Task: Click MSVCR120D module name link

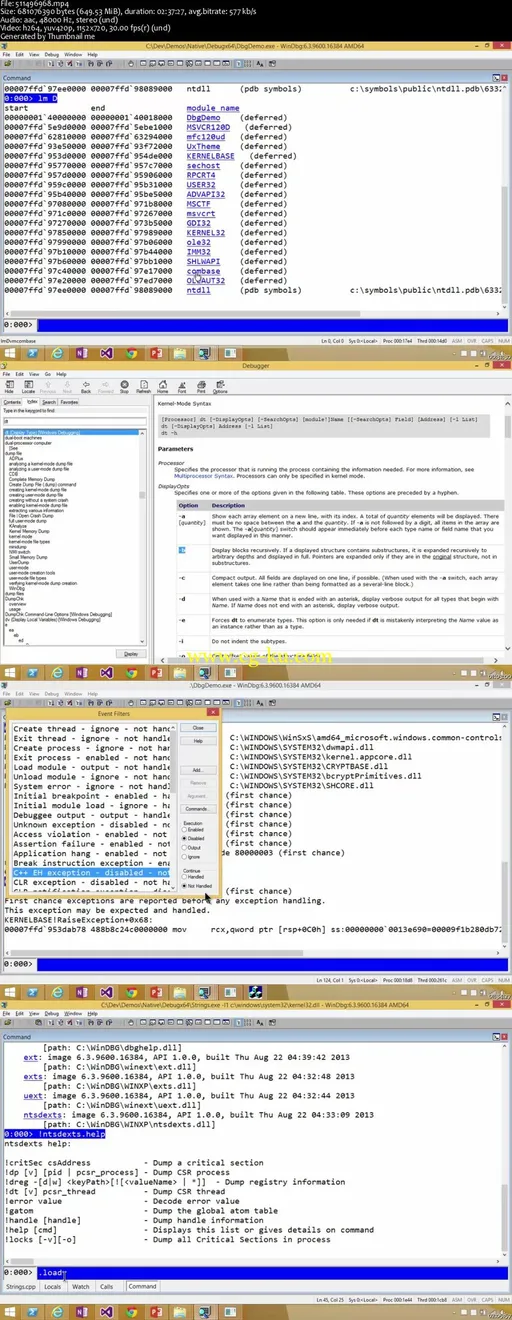Action: tap(208, 127)
